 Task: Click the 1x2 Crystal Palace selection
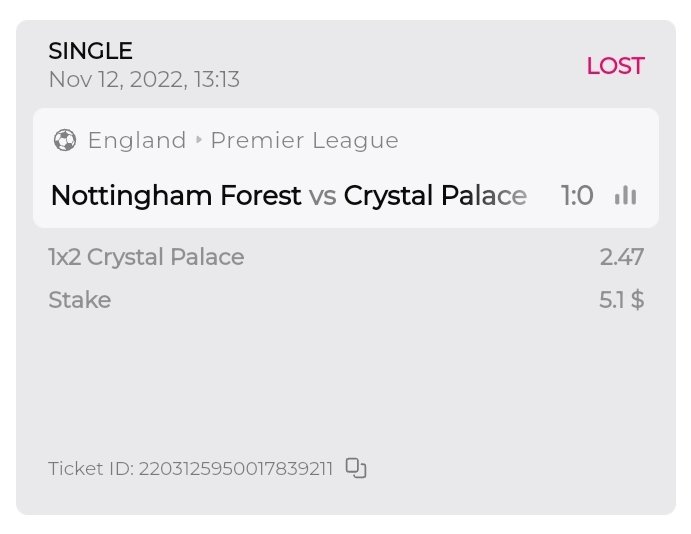pyautogui.click(x=146, y=257)
